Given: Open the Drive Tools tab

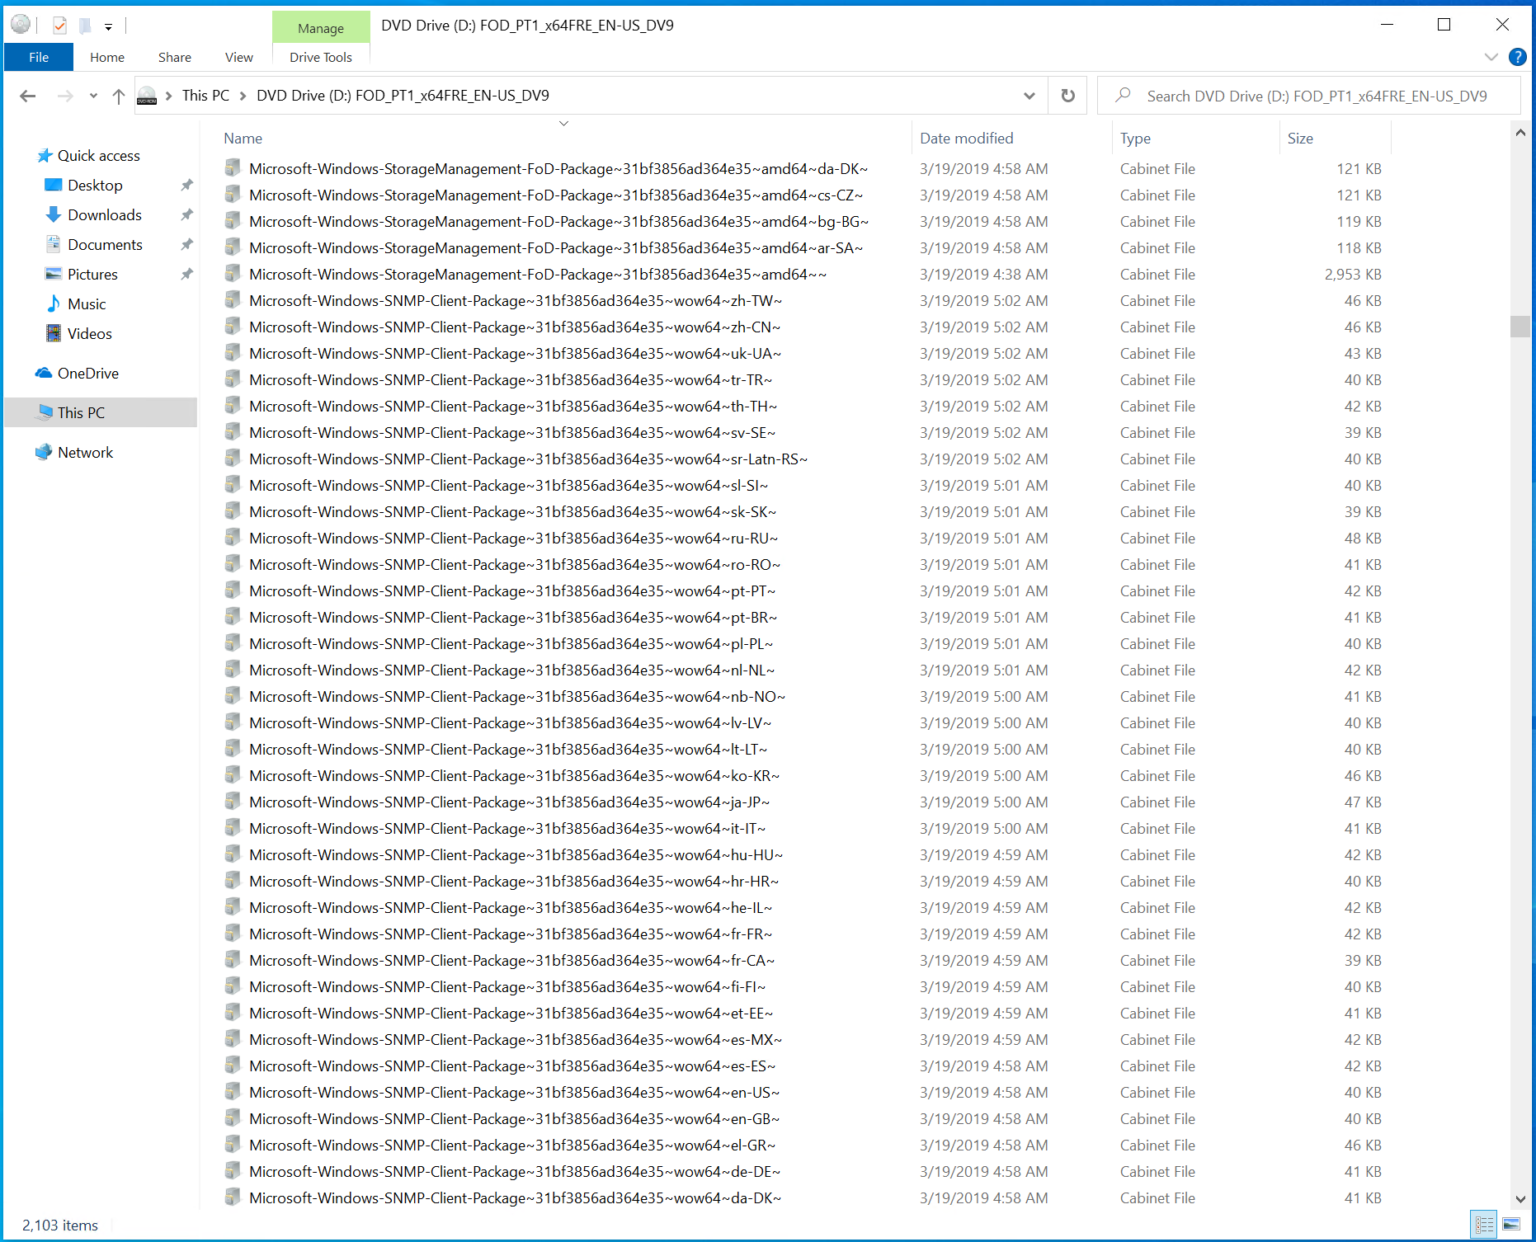Looking at the screenshot, I should [321, 57].
